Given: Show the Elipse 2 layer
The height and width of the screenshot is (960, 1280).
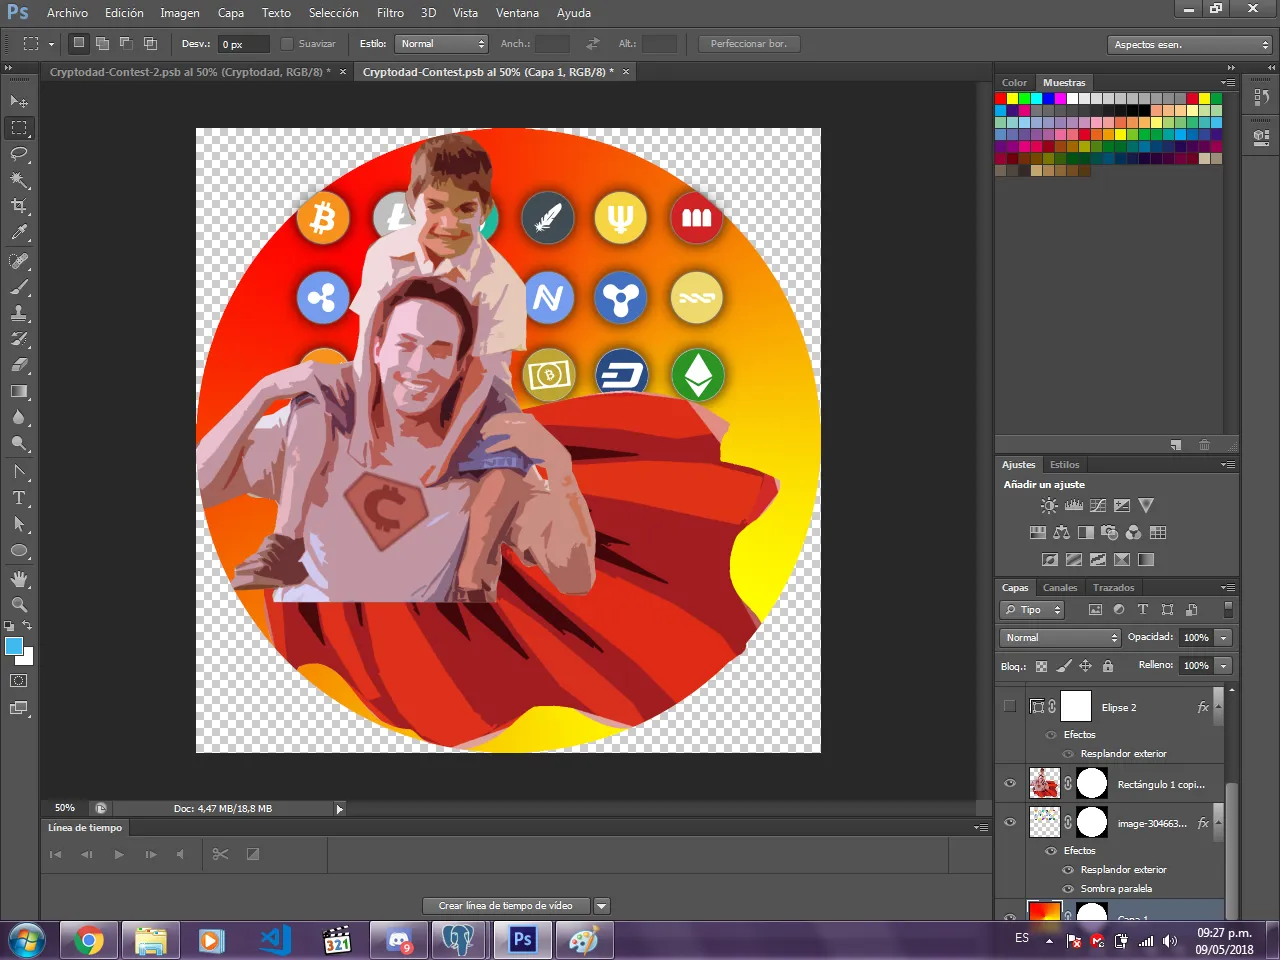Looking at the screenshot, I should (1010, 707).
